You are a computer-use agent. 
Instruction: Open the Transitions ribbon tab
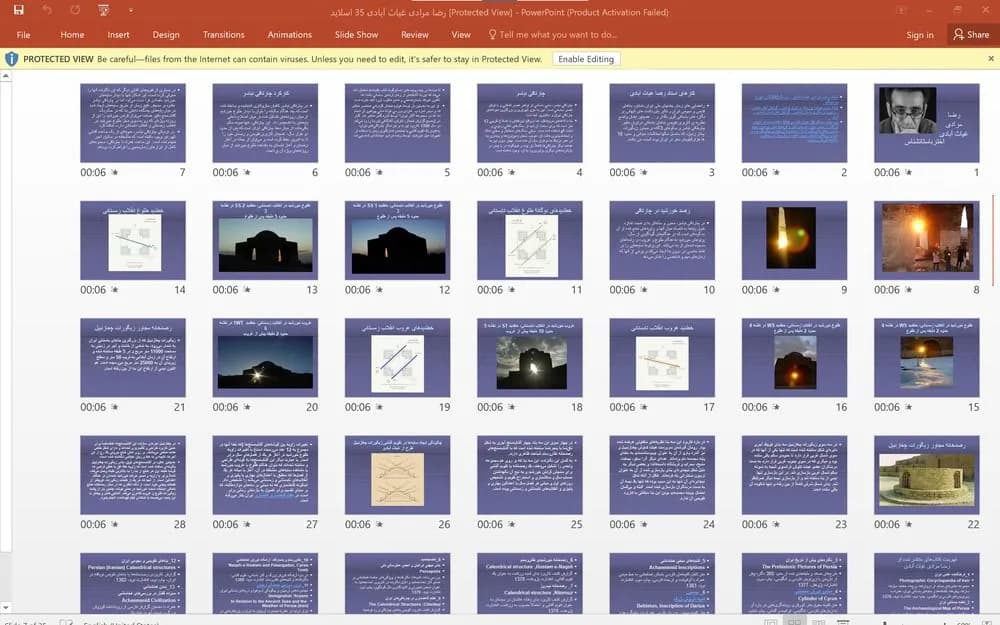pos(224,34)
